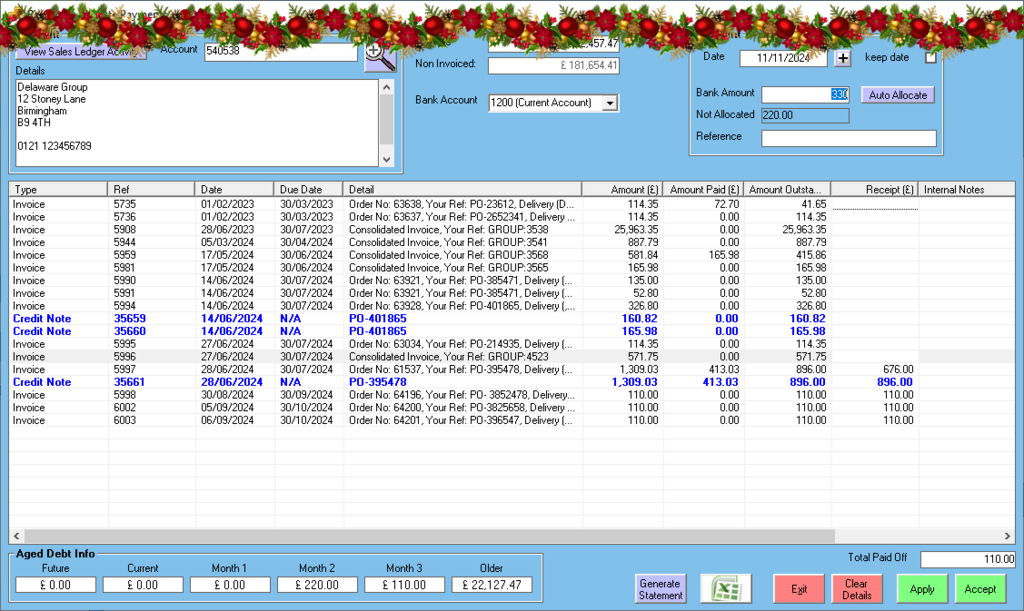Viewport: 1024px width, 611px height.
Task: Open the Bank Account dropdown
Action: click(x=609, y=103)
